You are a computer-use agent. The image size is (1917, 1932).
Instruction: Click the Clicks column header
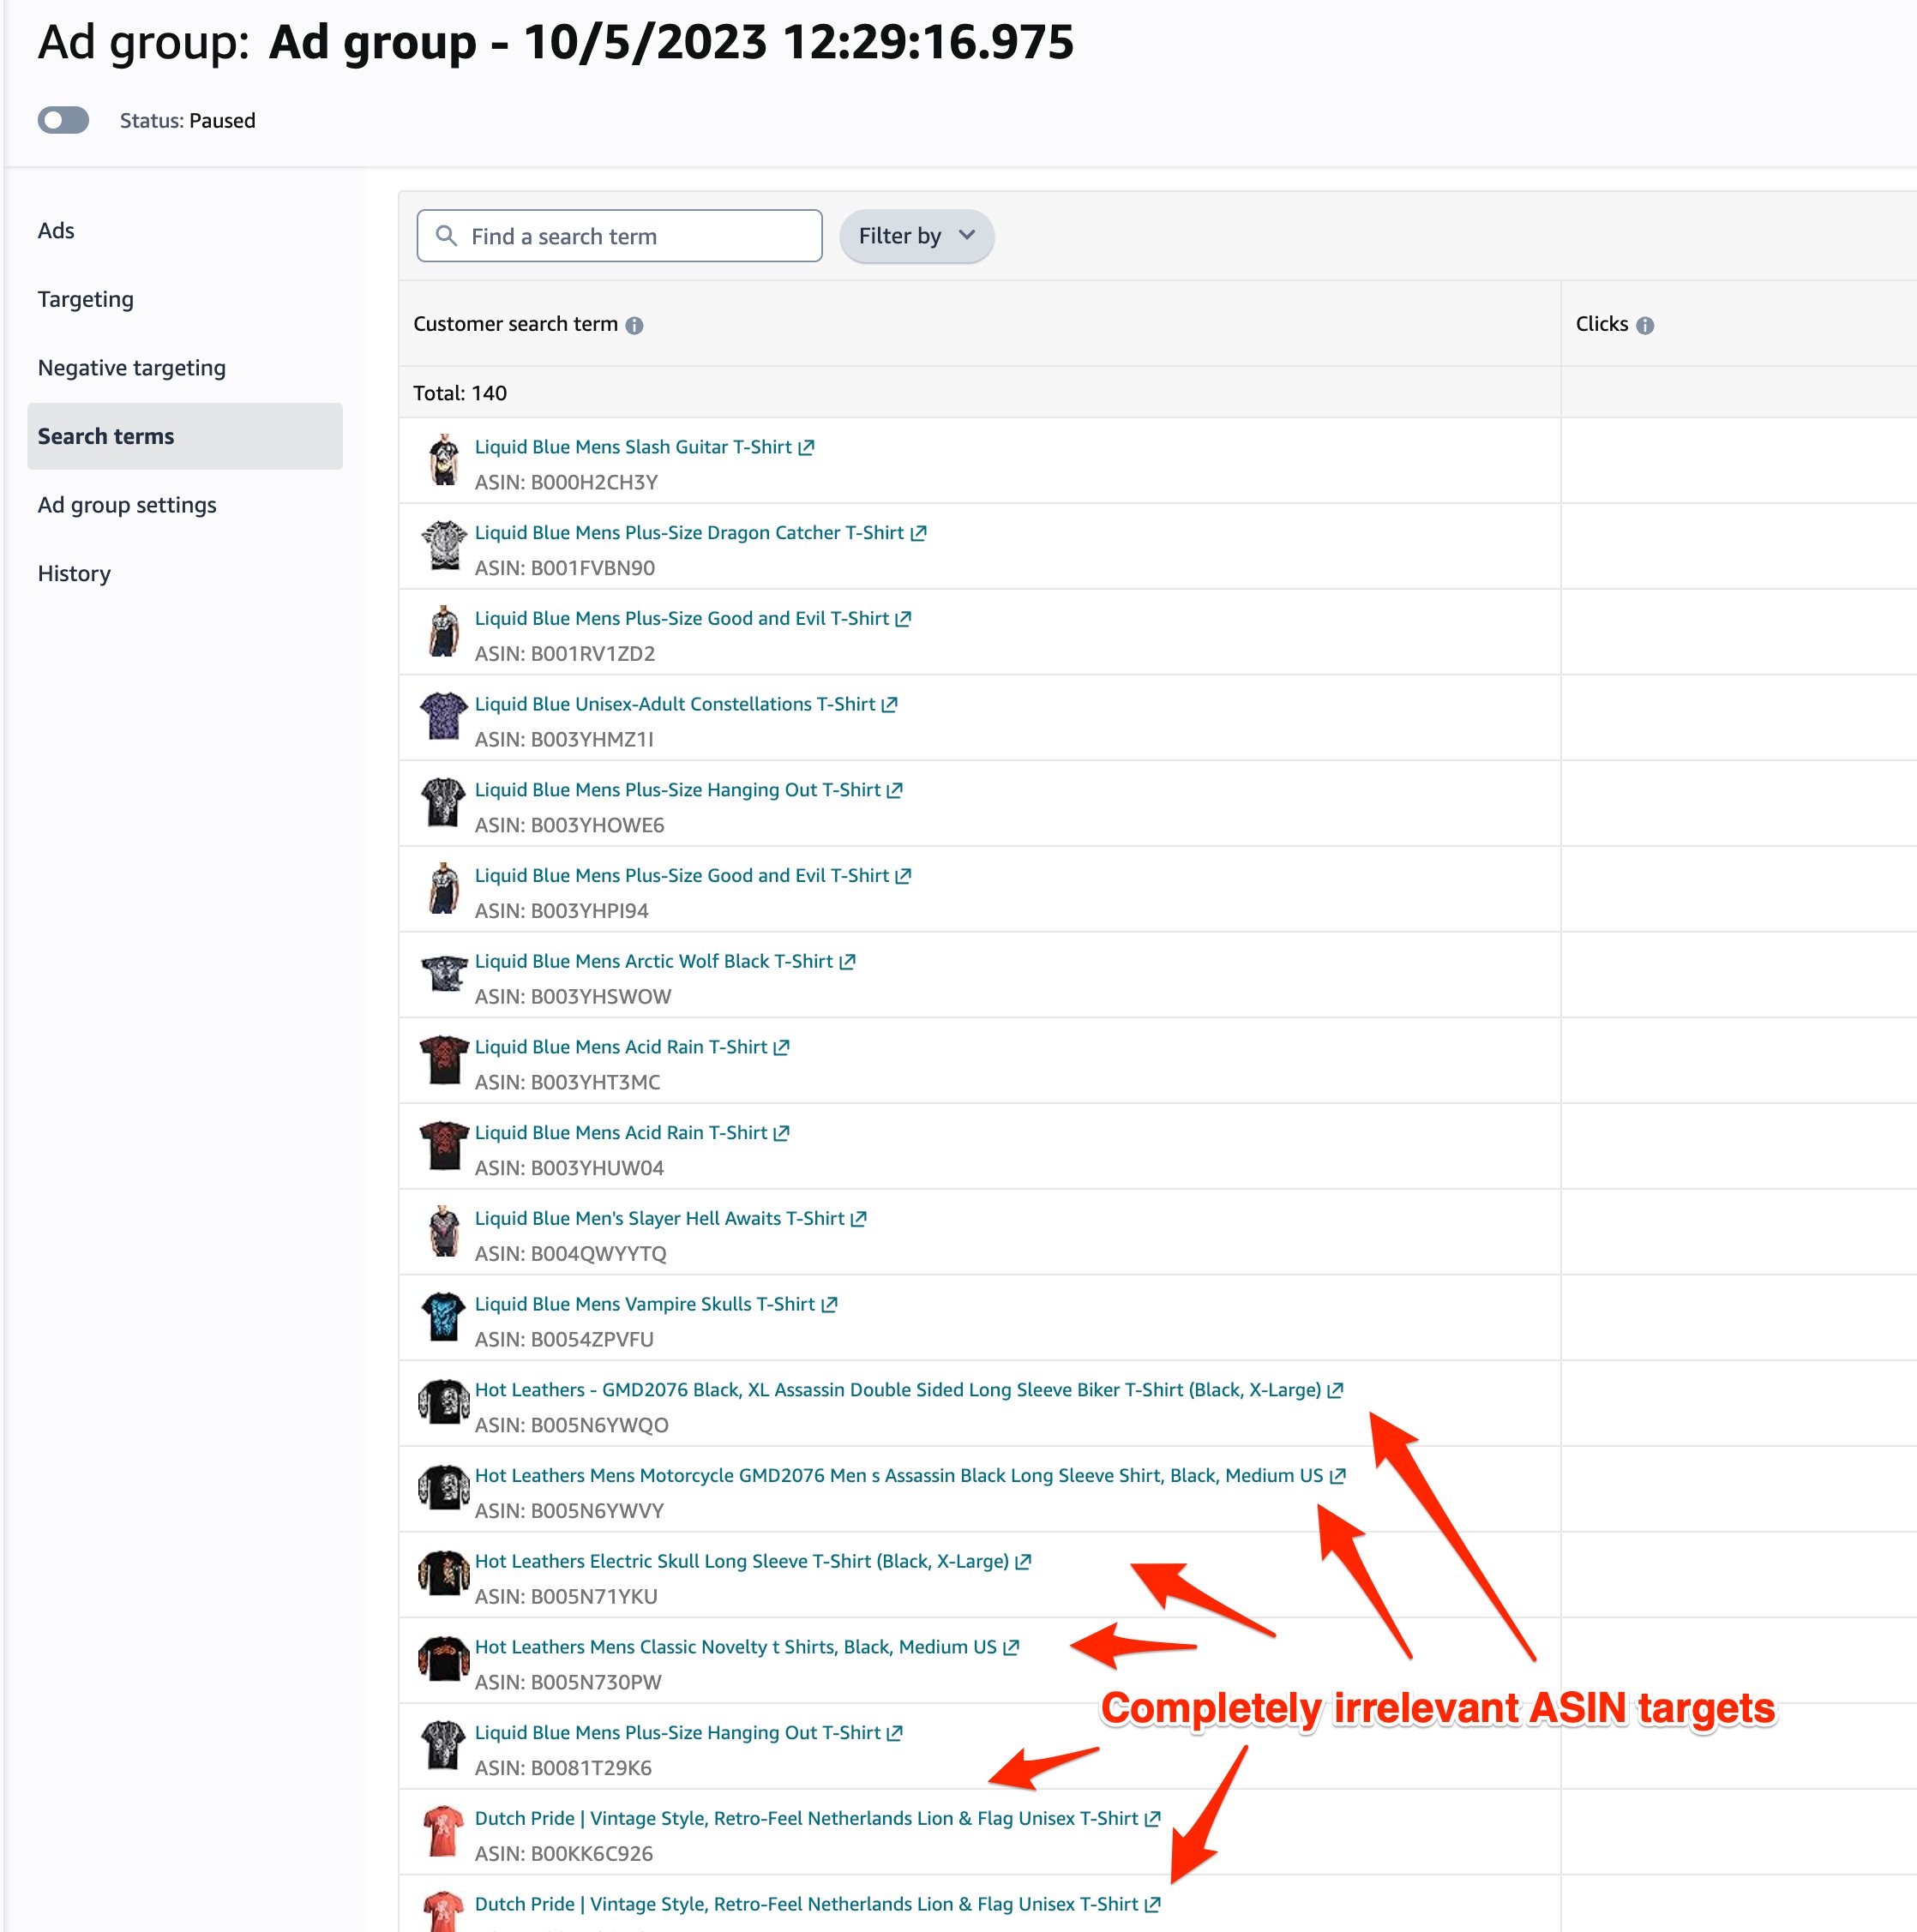point(1602,324)
